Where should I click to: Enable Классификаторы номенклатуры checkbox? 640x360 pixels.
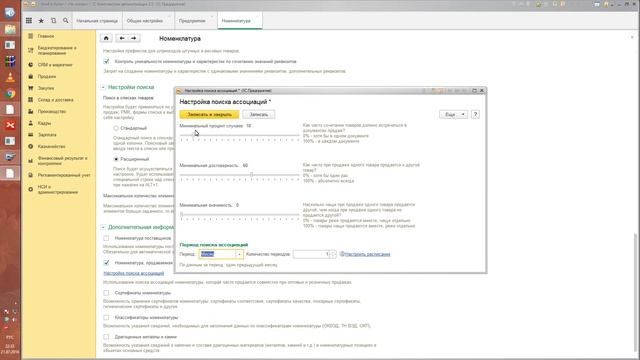click(x=106, y=317)
